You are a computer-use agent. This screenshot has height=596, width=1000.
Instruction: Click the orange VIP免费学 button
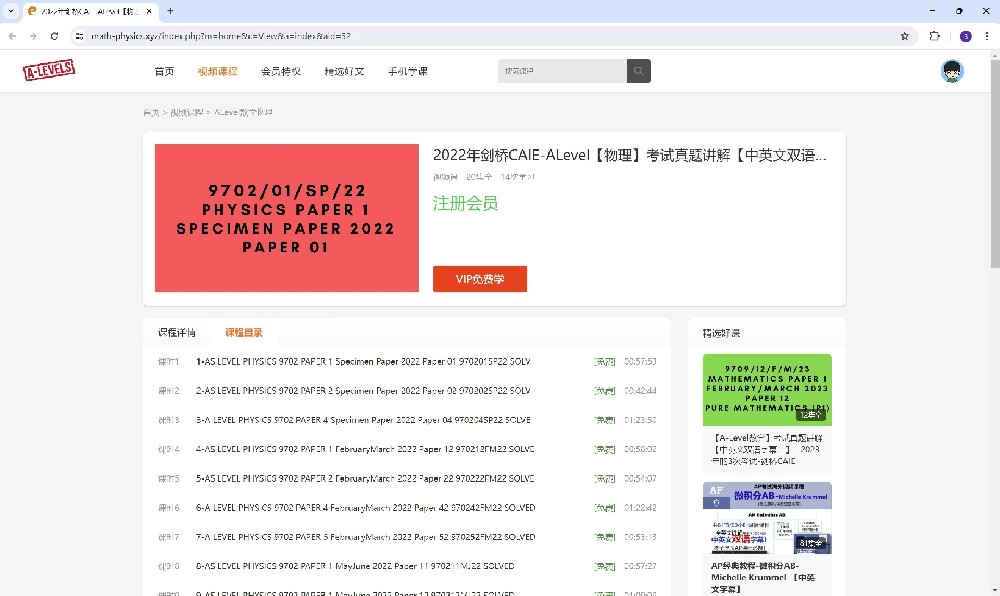(479, 279)
